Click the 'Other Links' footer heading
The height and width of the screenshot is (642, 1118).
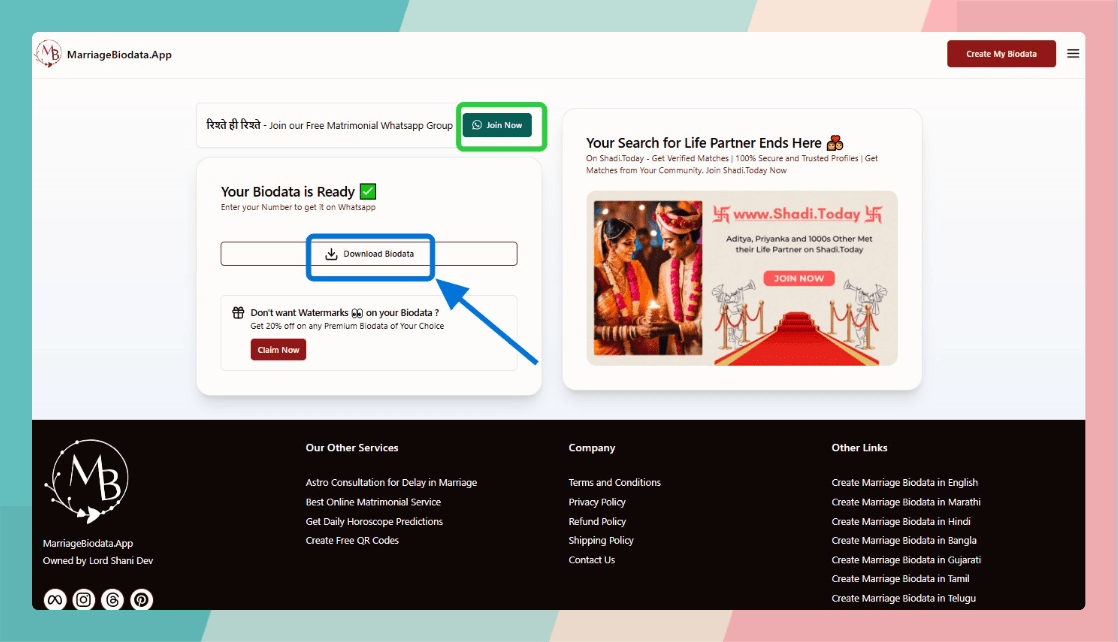click(x=859, y=447)
